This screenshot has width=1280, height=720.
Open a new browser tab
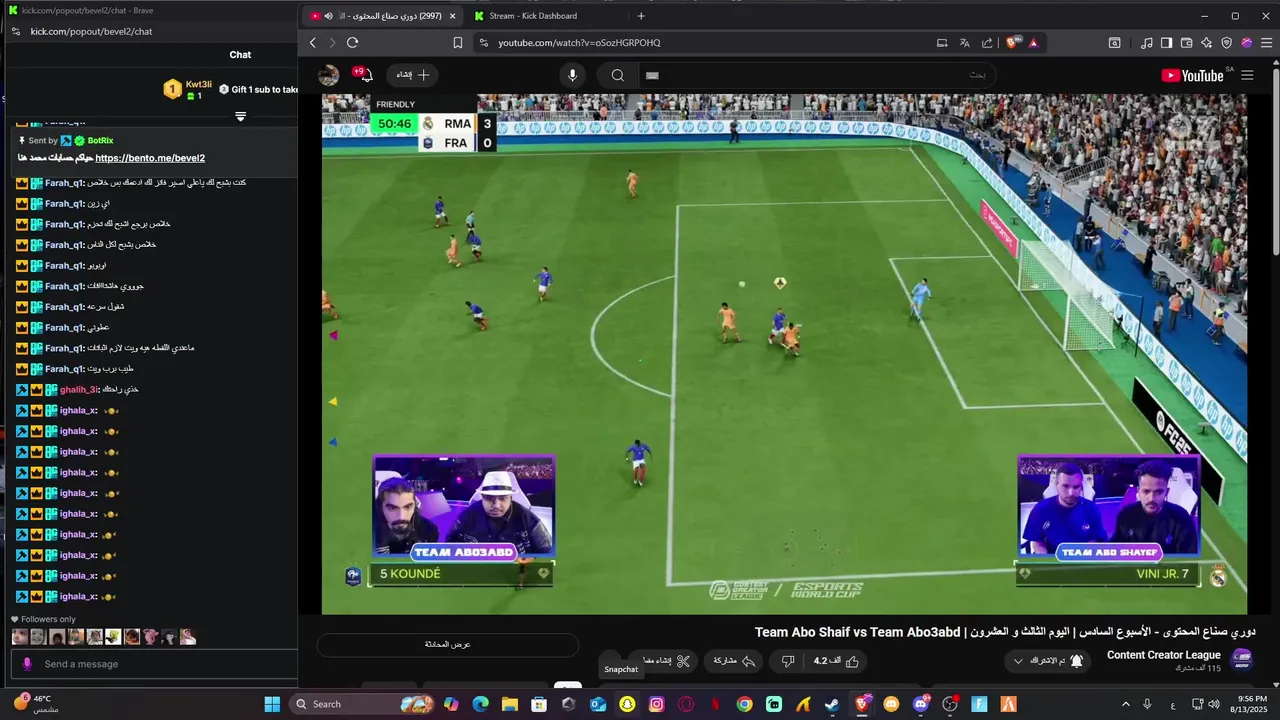tap(641, 16)
